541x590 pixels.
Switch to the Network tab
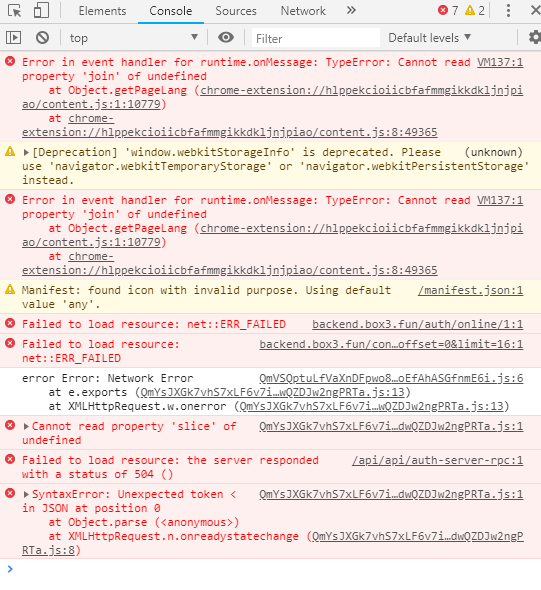point(303,11)
